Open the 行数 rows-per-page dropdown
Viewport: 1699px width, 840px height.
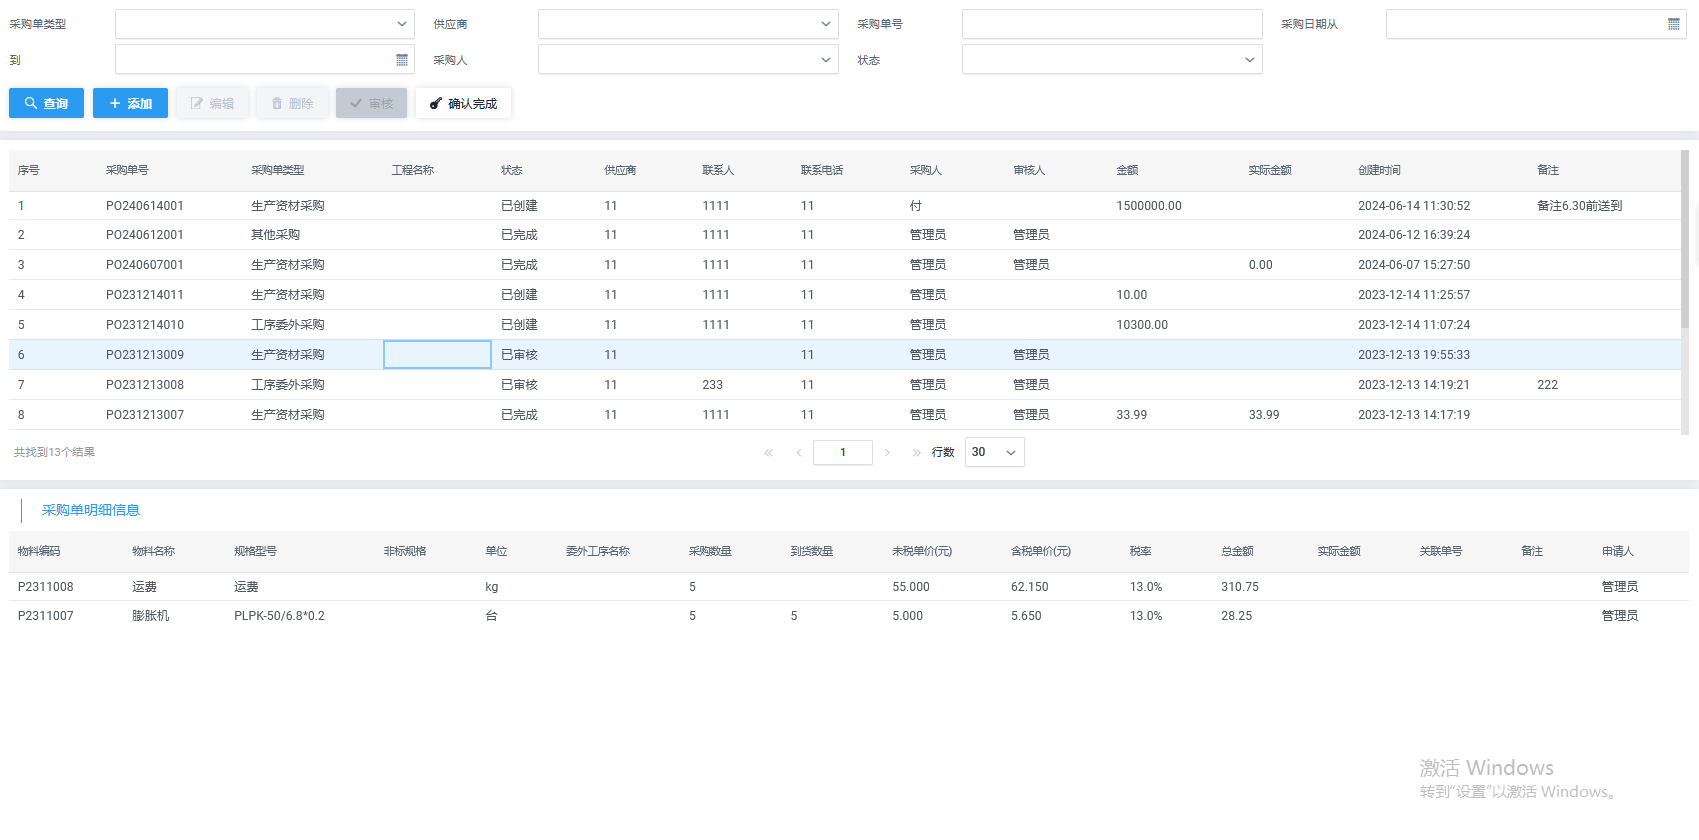pyautogui.click(x=994, y=452)
